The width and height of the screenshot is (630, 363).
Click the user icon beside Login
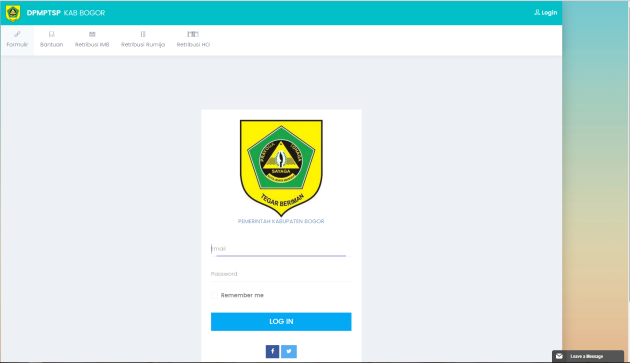tap(537, 12)
